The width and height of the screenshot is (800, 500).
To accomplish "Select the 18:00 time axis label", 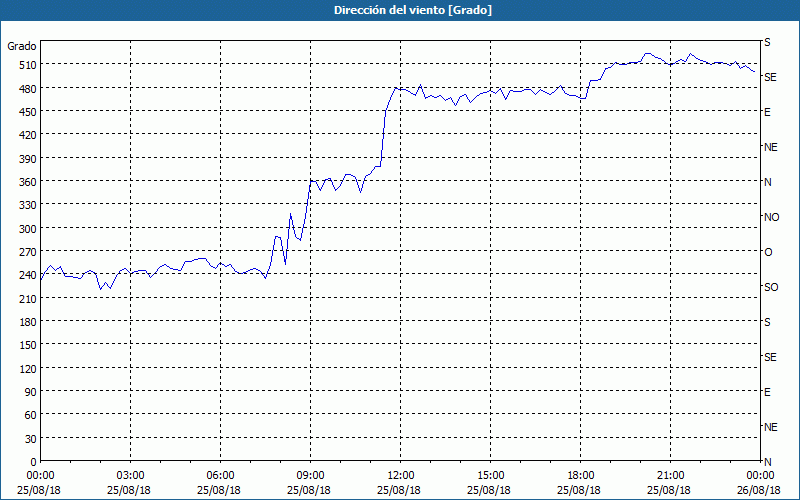I will point(581,476).
